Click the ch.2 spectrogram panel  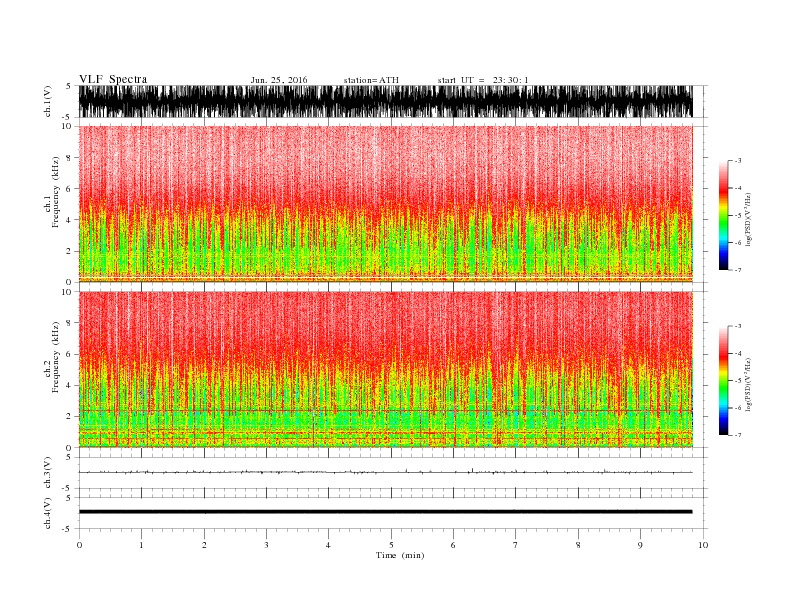(385, 369)
